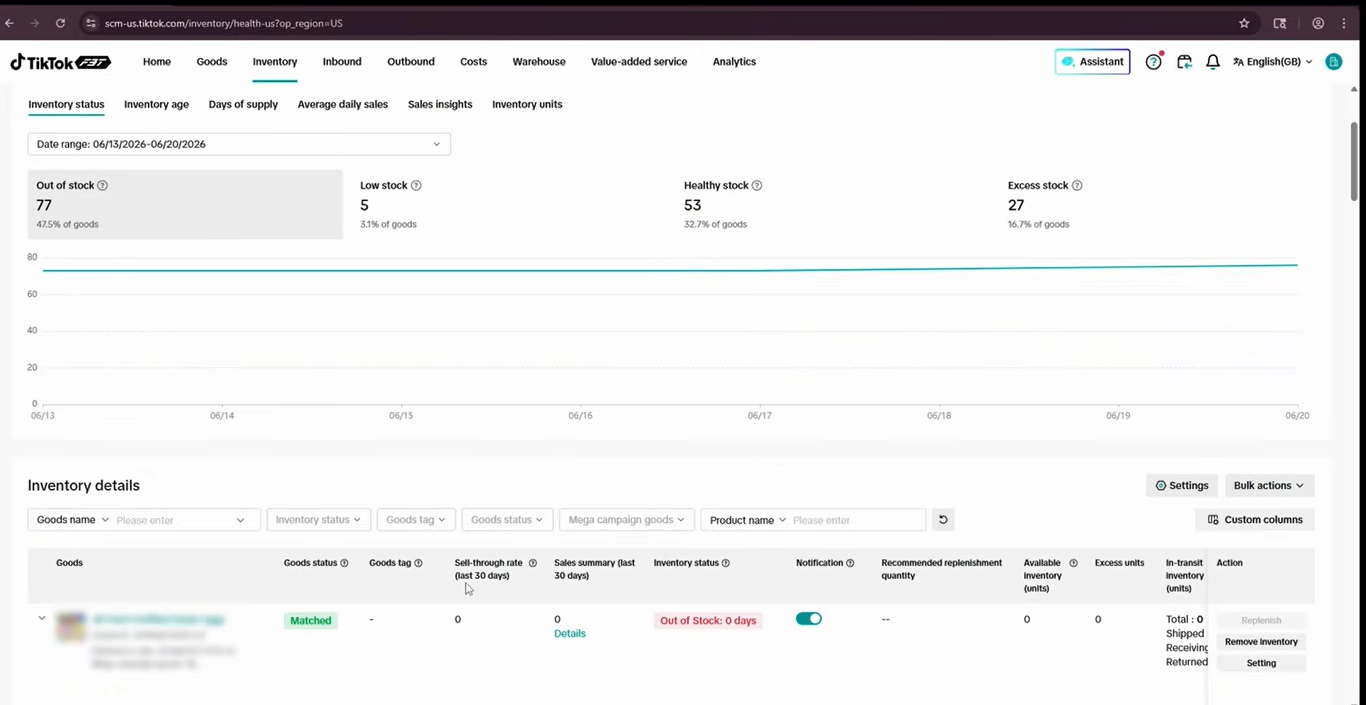The image size is (1366, 705).
Task: Click info icon beside Notification header
Action: point(851,563)
